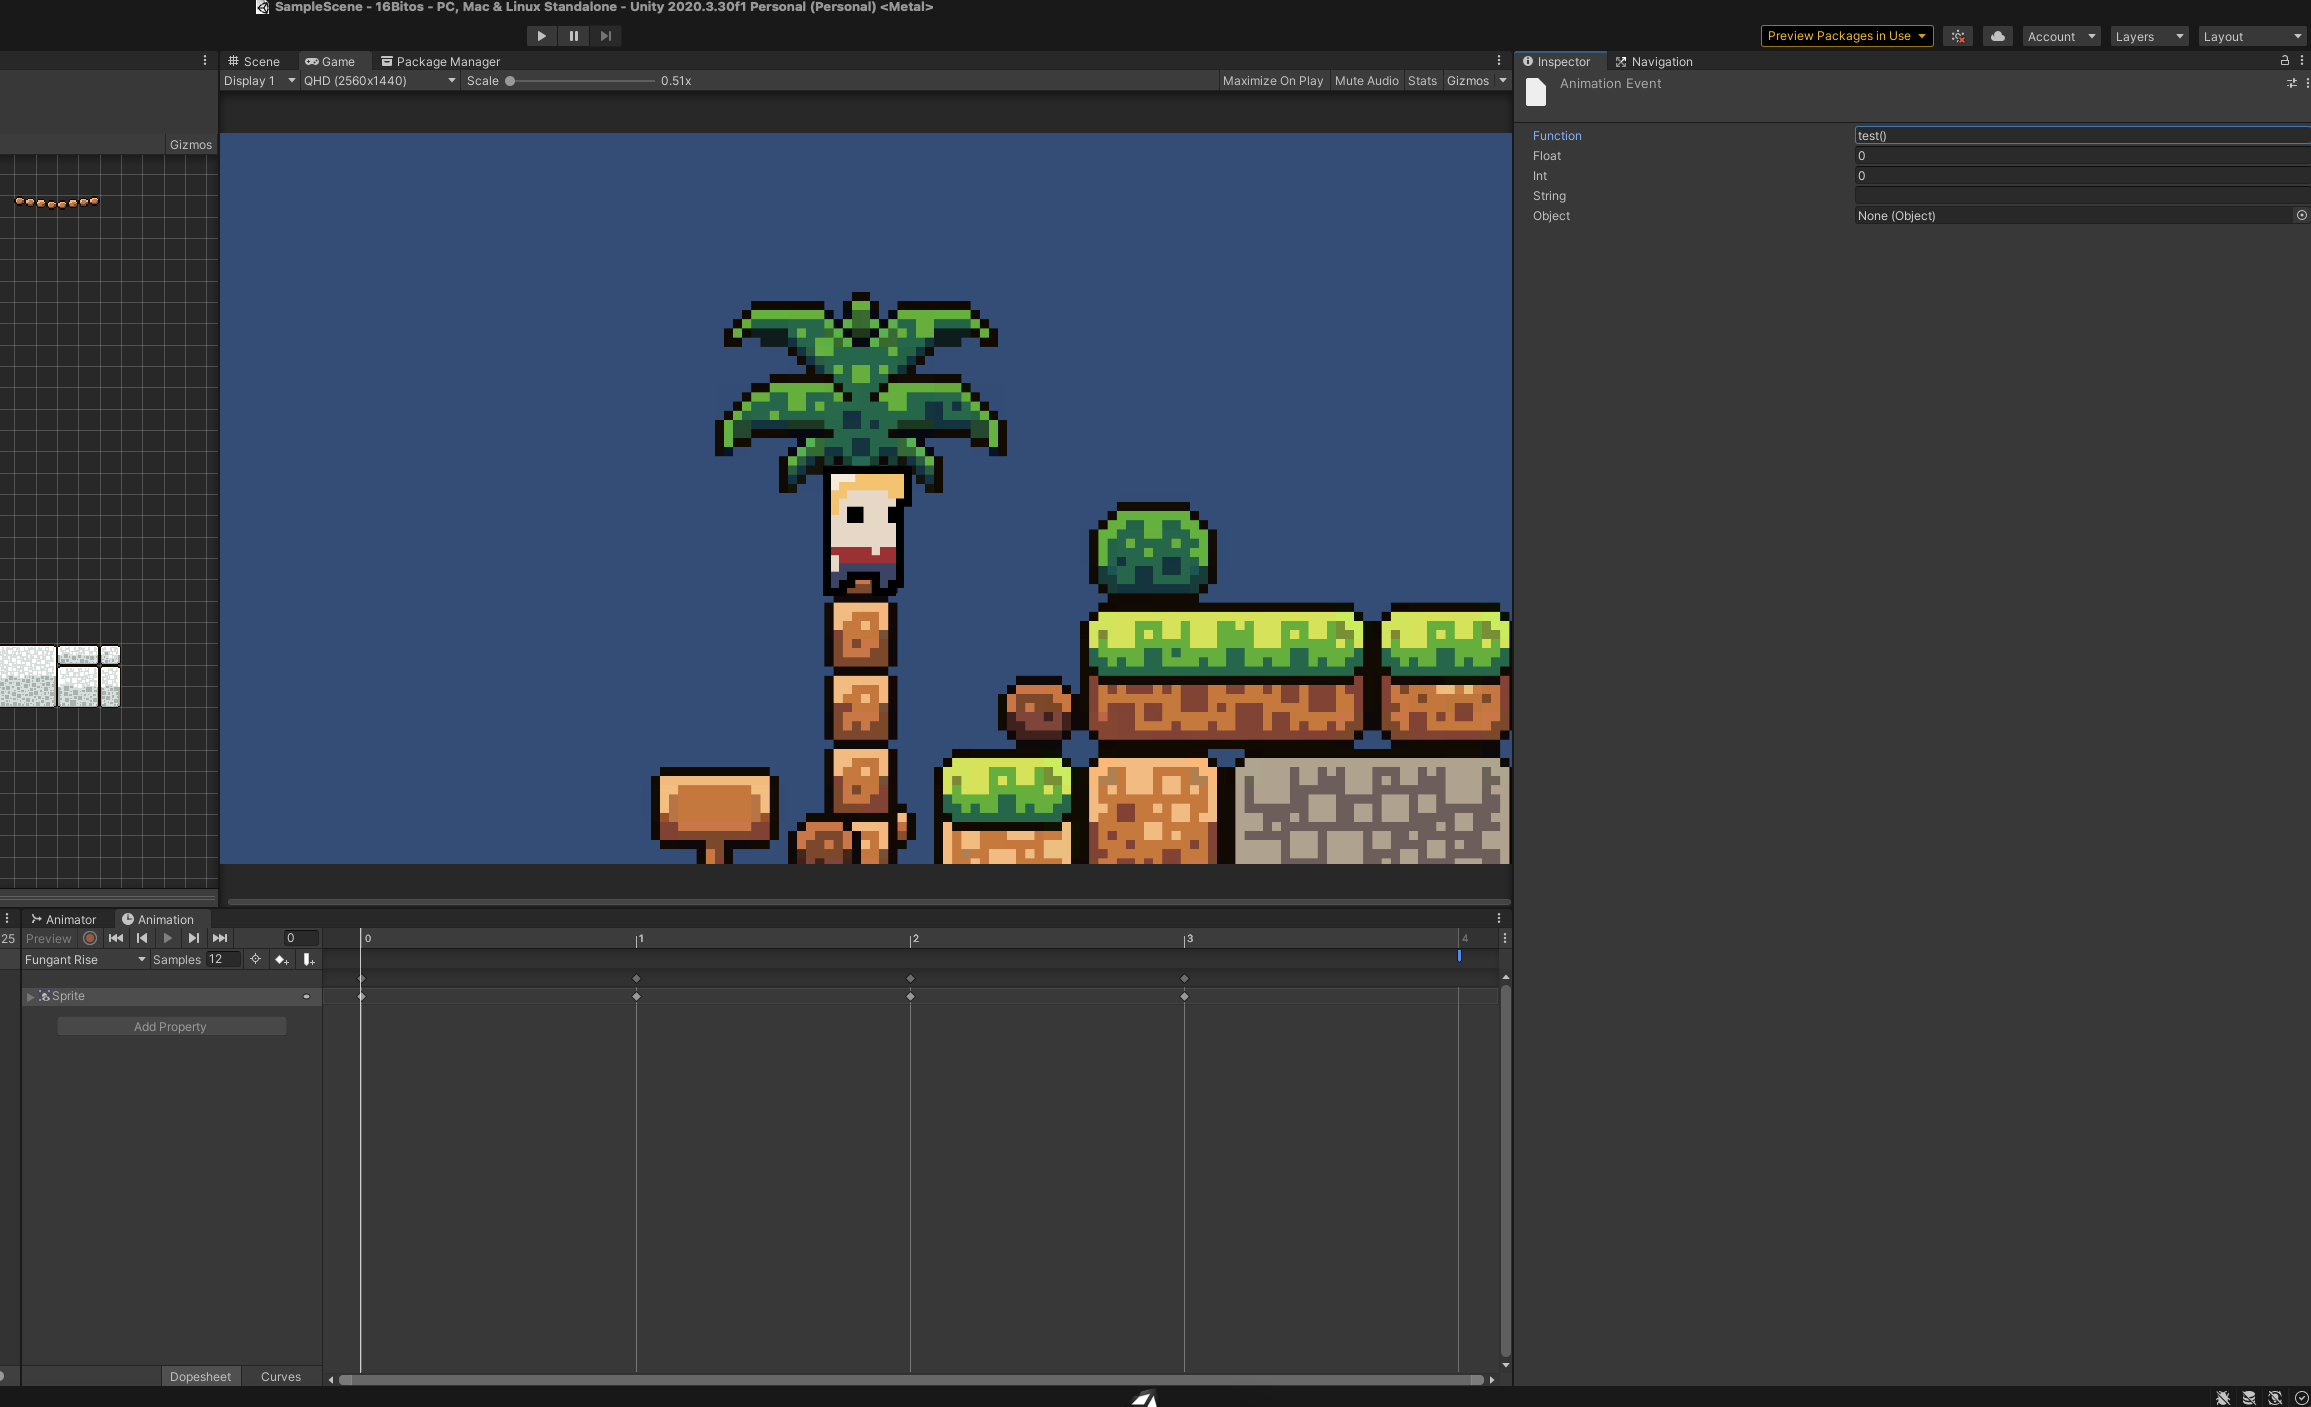Click the Add Property button

[171, 1027]
